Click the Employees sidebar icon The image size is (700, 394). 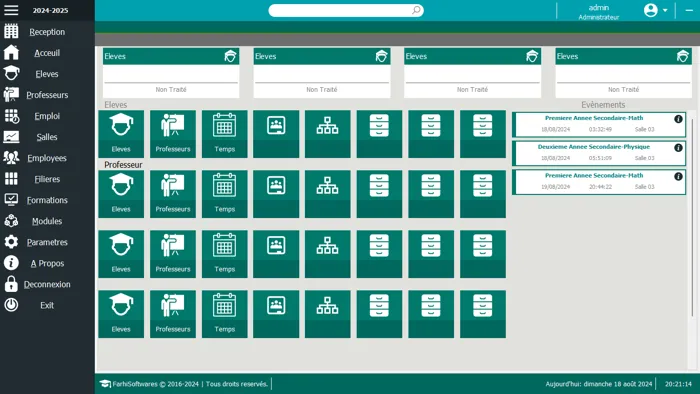[11, 158]
